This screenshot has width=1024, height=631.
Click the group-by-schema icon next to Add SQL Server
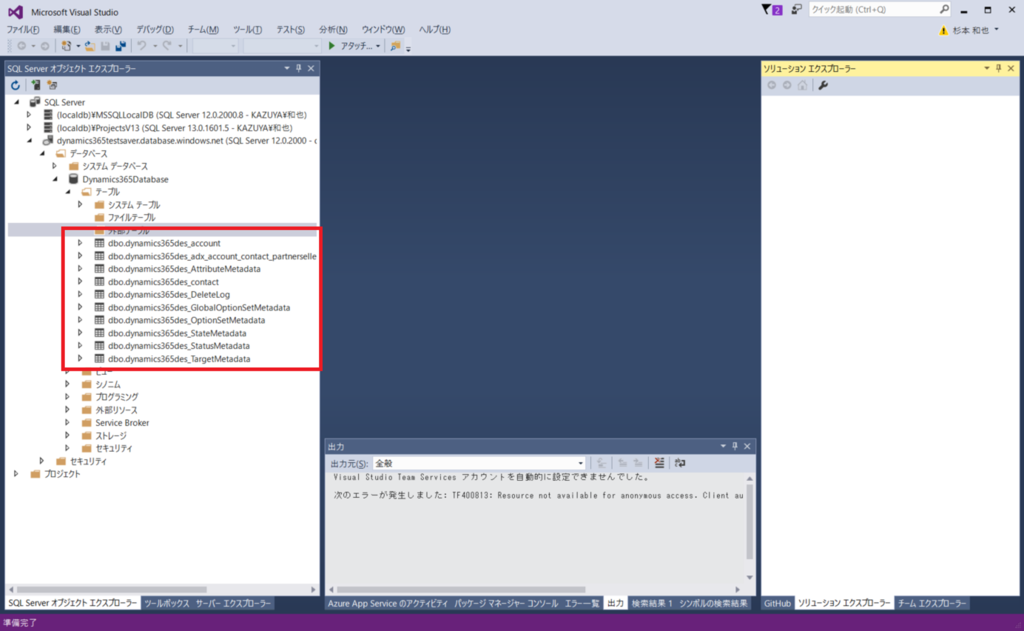pos(52,86)
